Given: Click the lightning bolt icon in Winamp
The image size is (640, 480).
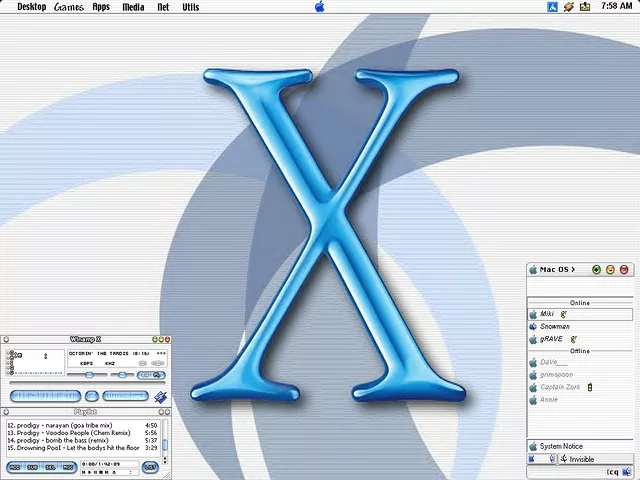Looking at the screenshot, I should click(159, 397).
